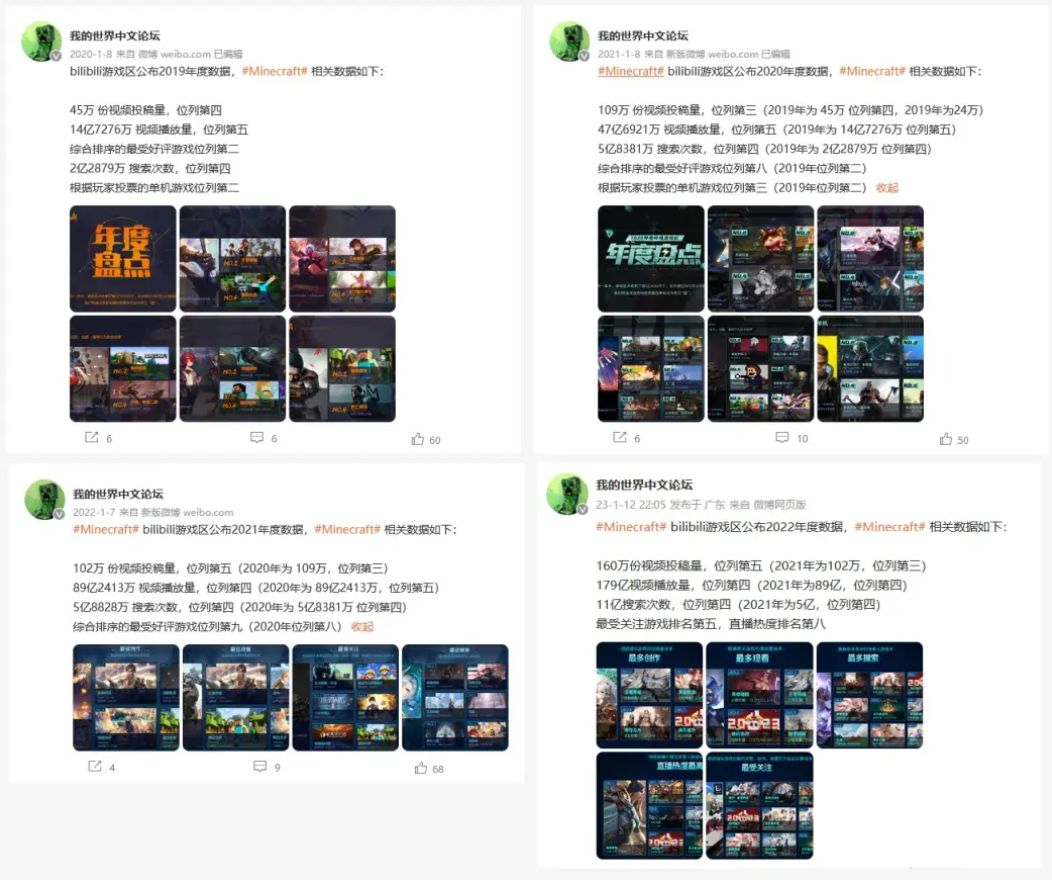
Task: Click the timestamp 2021-1-8
Action: click(619, 54)
